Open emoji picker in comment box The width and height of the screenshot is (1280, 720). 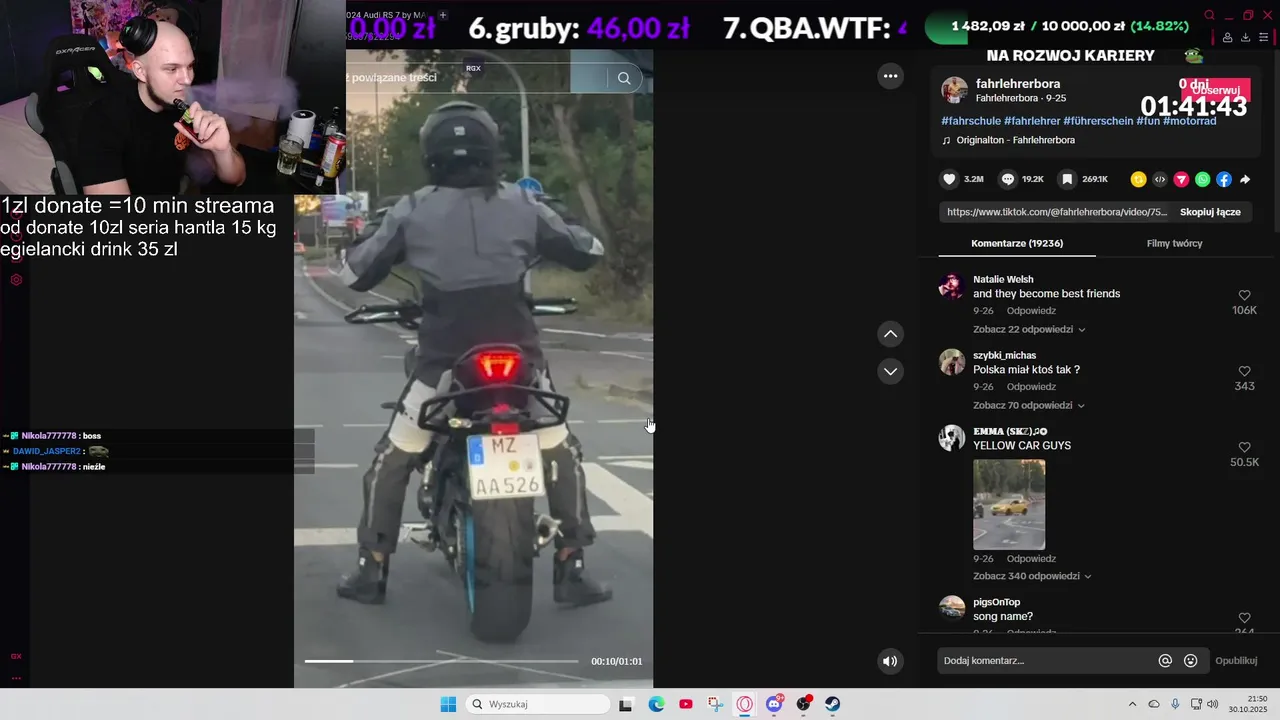point(1190,660)
